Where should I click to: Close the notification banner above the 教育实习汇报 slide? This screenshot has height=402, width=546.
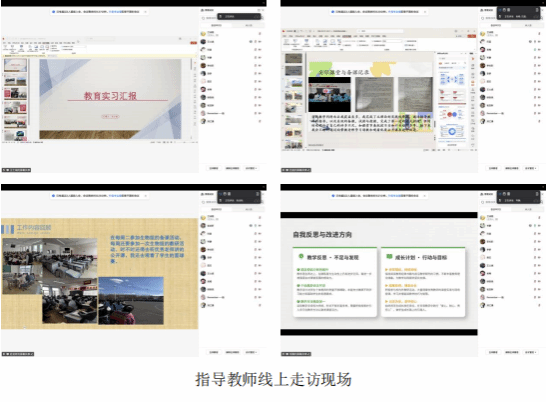(x=146, y=11)
